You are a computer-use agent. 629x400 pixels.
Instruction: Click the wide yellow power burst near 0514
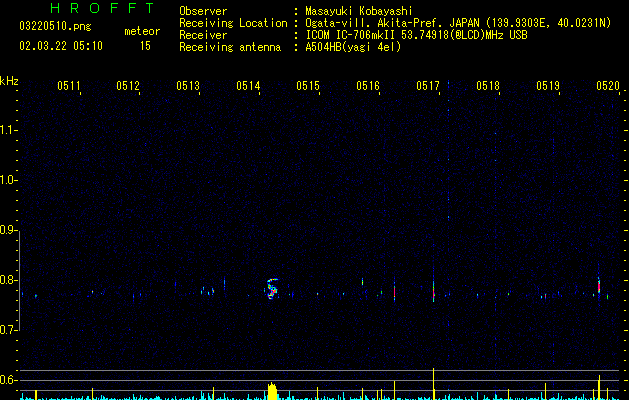(x=272, y=391)
